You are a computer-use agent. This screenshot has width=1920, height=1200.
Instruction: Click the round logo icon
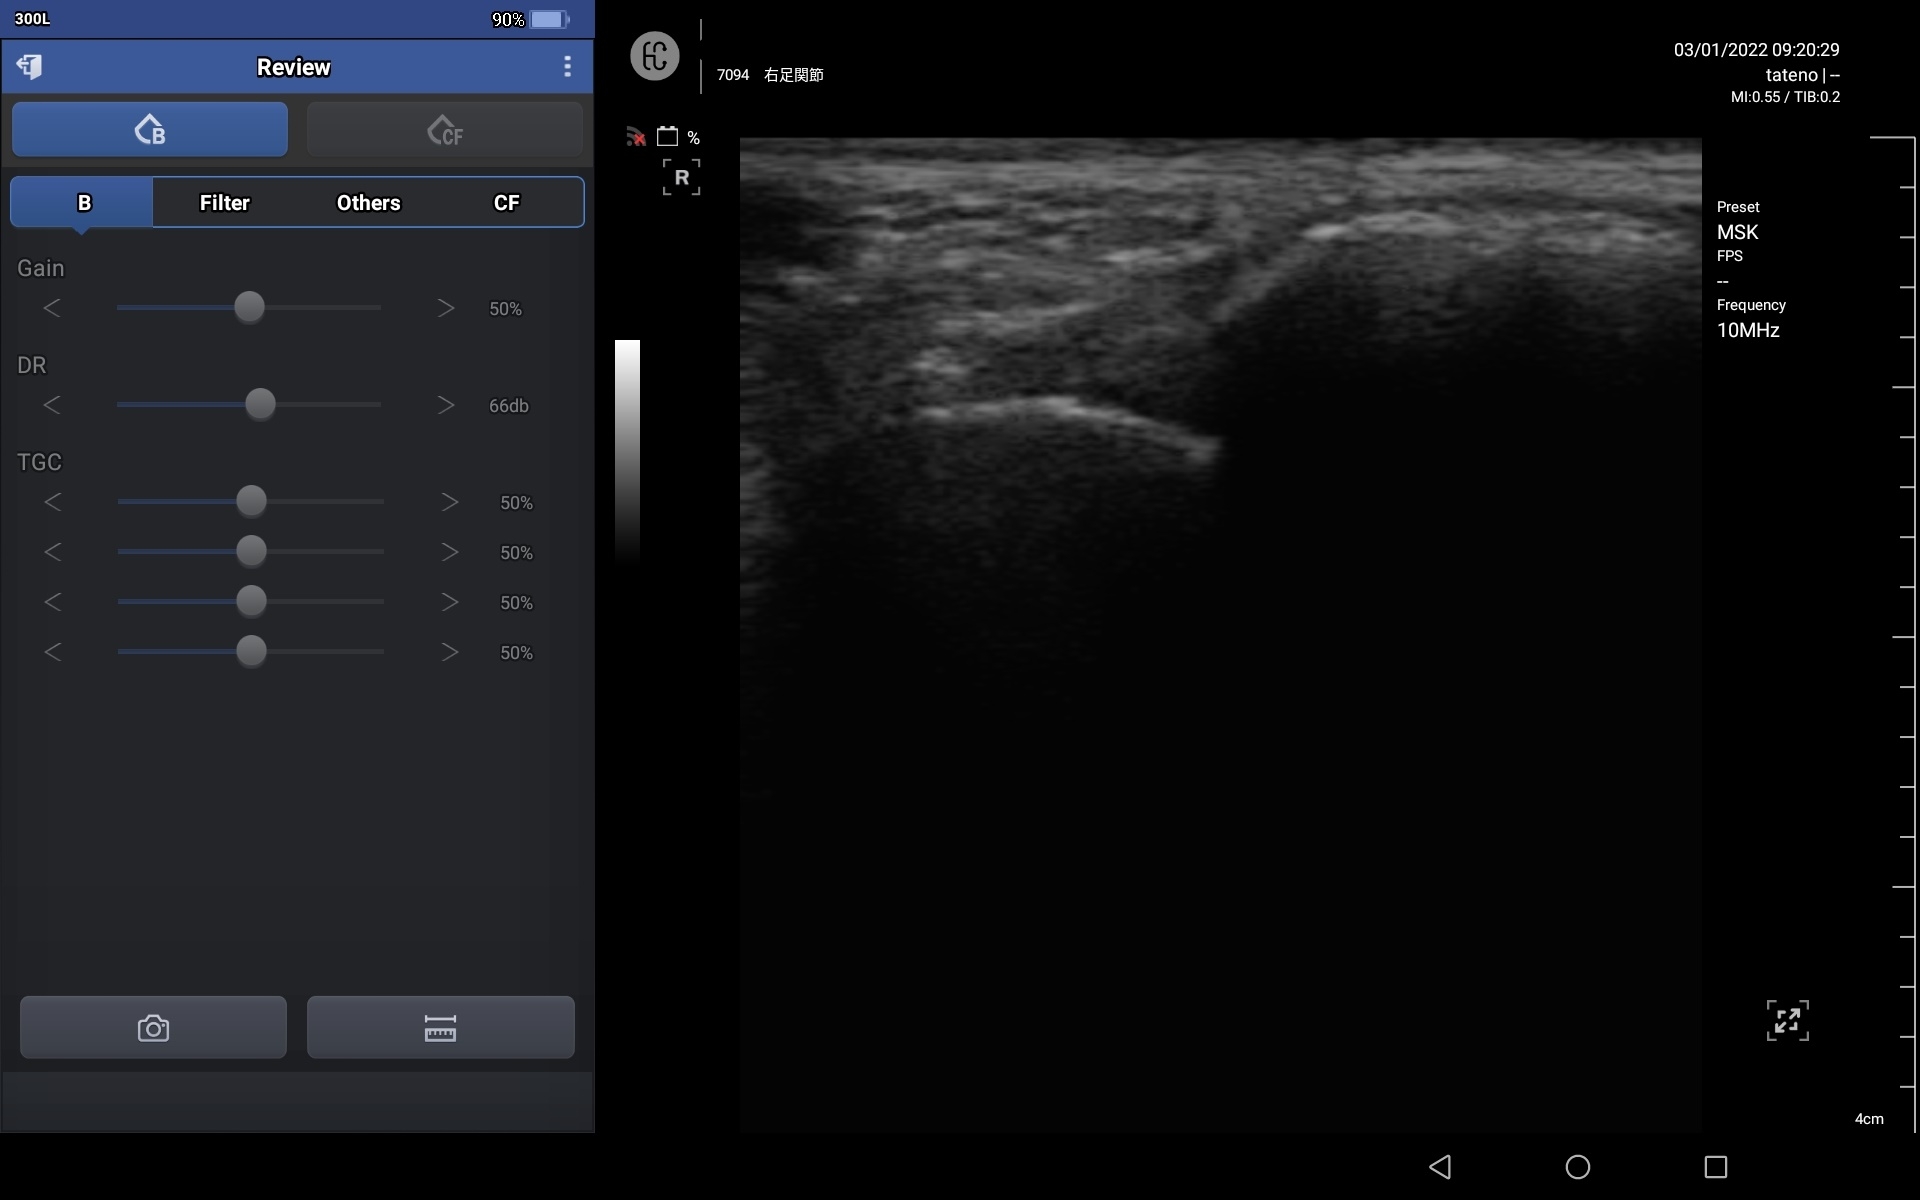click(x=655, y=56)
